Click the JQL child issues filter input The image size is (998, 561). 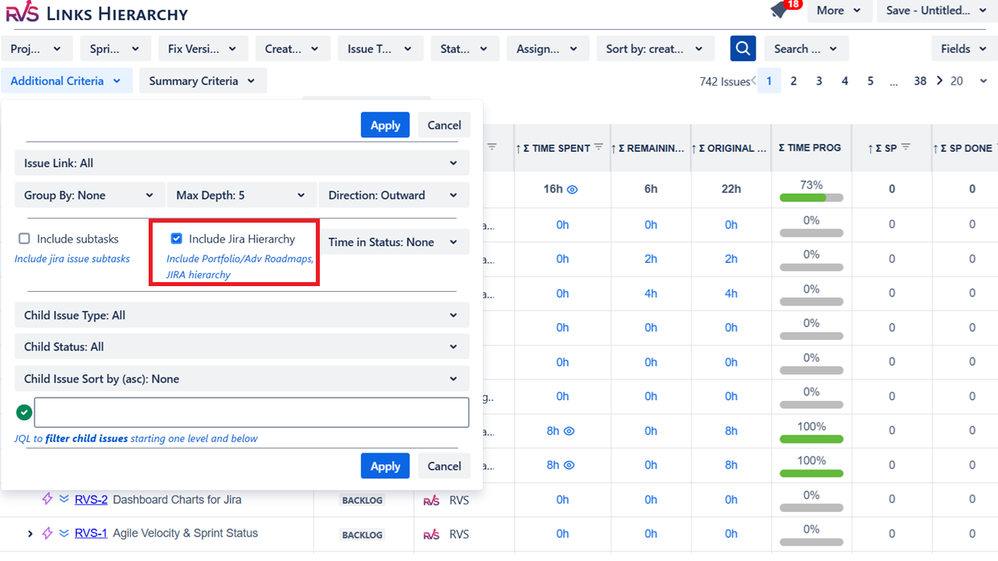point(251,413)
